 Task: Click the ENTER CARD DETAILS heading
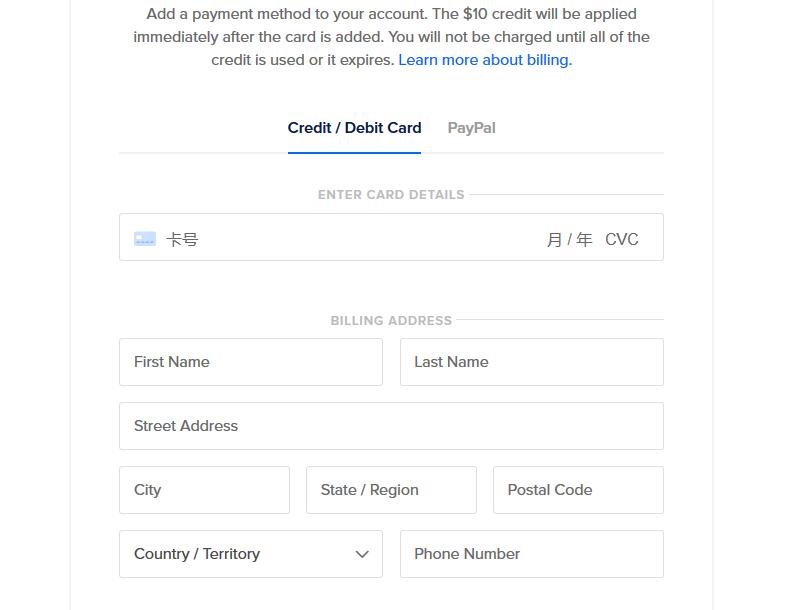point(391,195)
